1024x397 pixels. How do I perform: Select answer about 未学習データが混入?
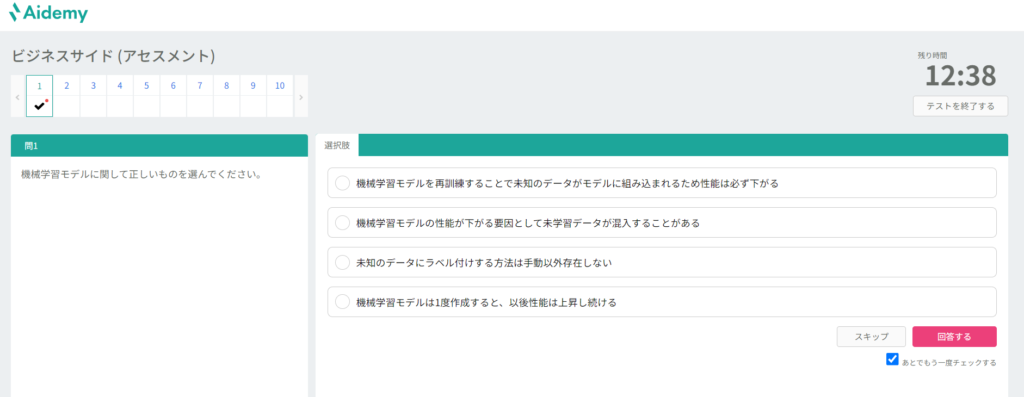point(662,223)
